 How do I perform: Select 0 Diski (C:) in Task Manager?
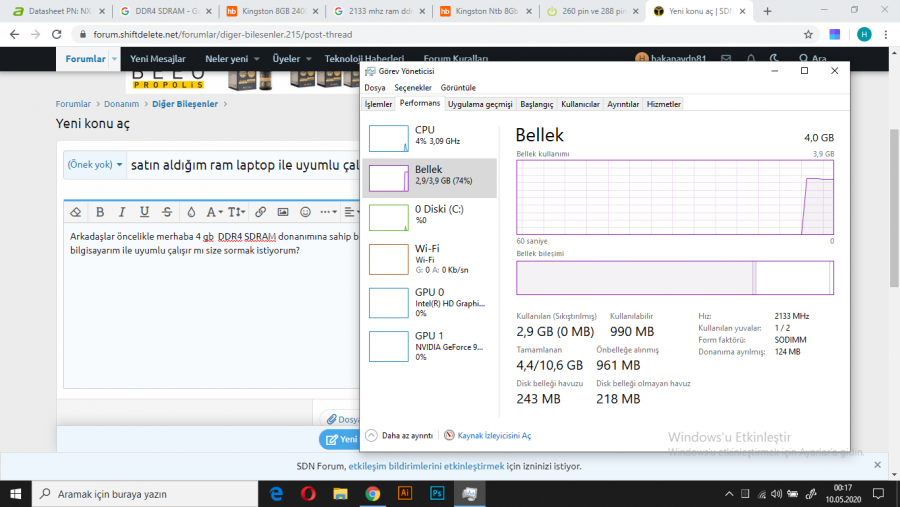tap(429, 218)
